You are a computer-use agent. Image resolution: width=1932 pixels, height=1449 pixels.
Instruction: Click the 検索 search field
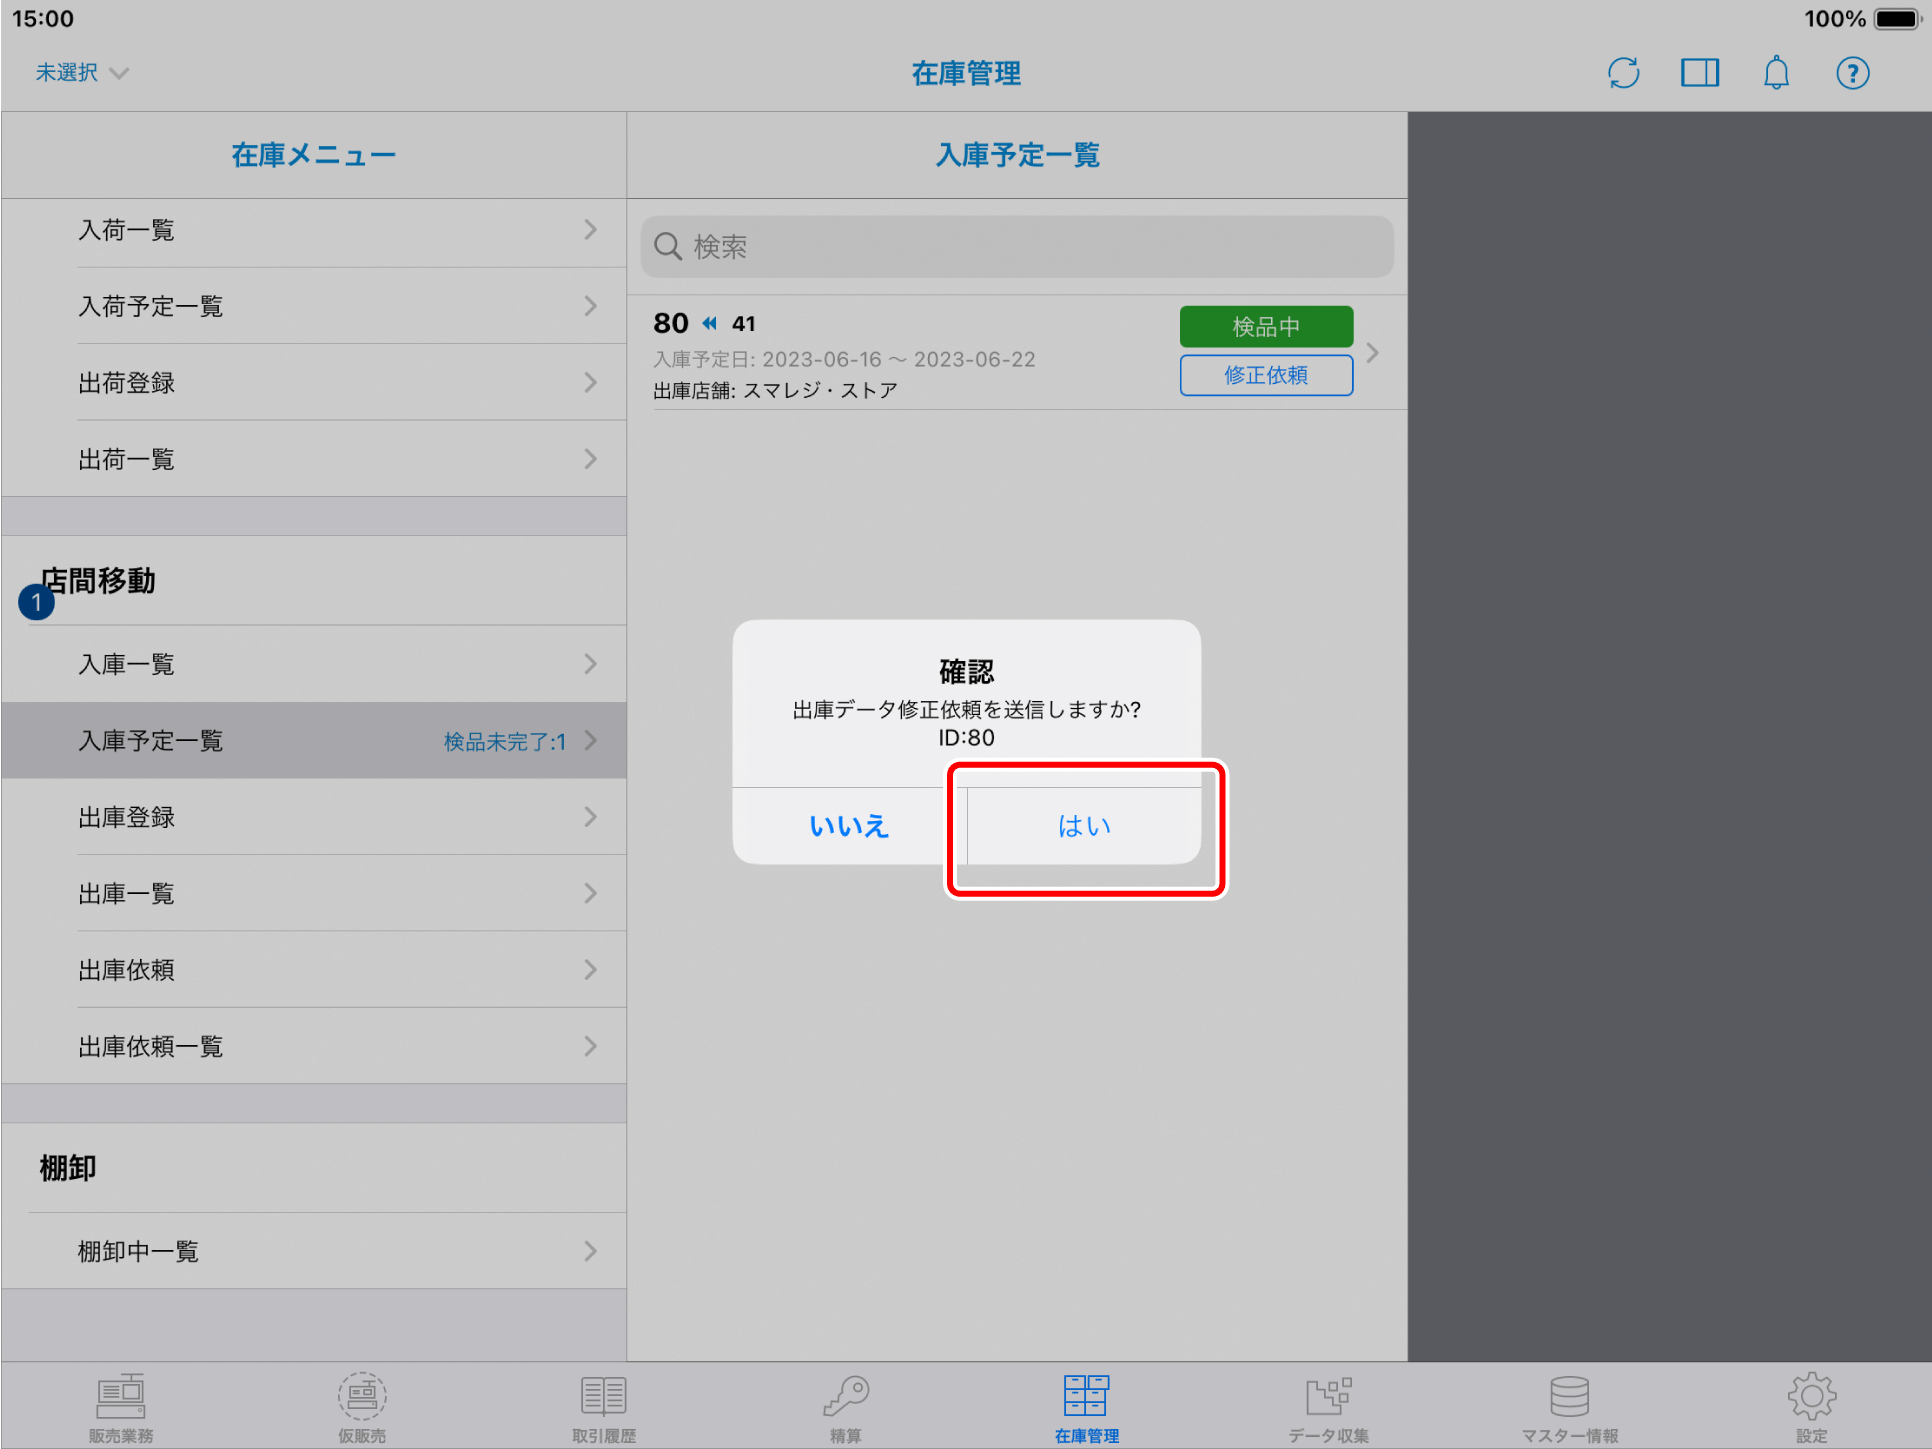pos(1017,247)
